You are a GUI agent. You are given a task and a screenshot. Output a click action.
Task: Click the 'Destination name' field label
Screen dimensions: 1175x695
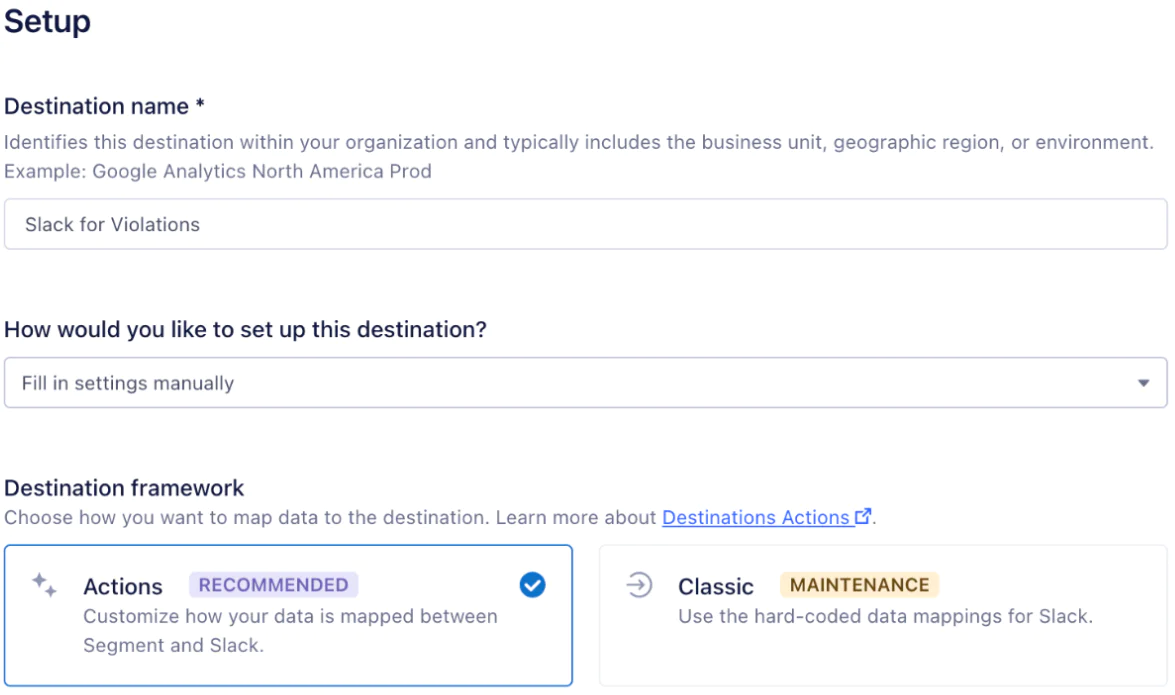(x=97, y=106)
